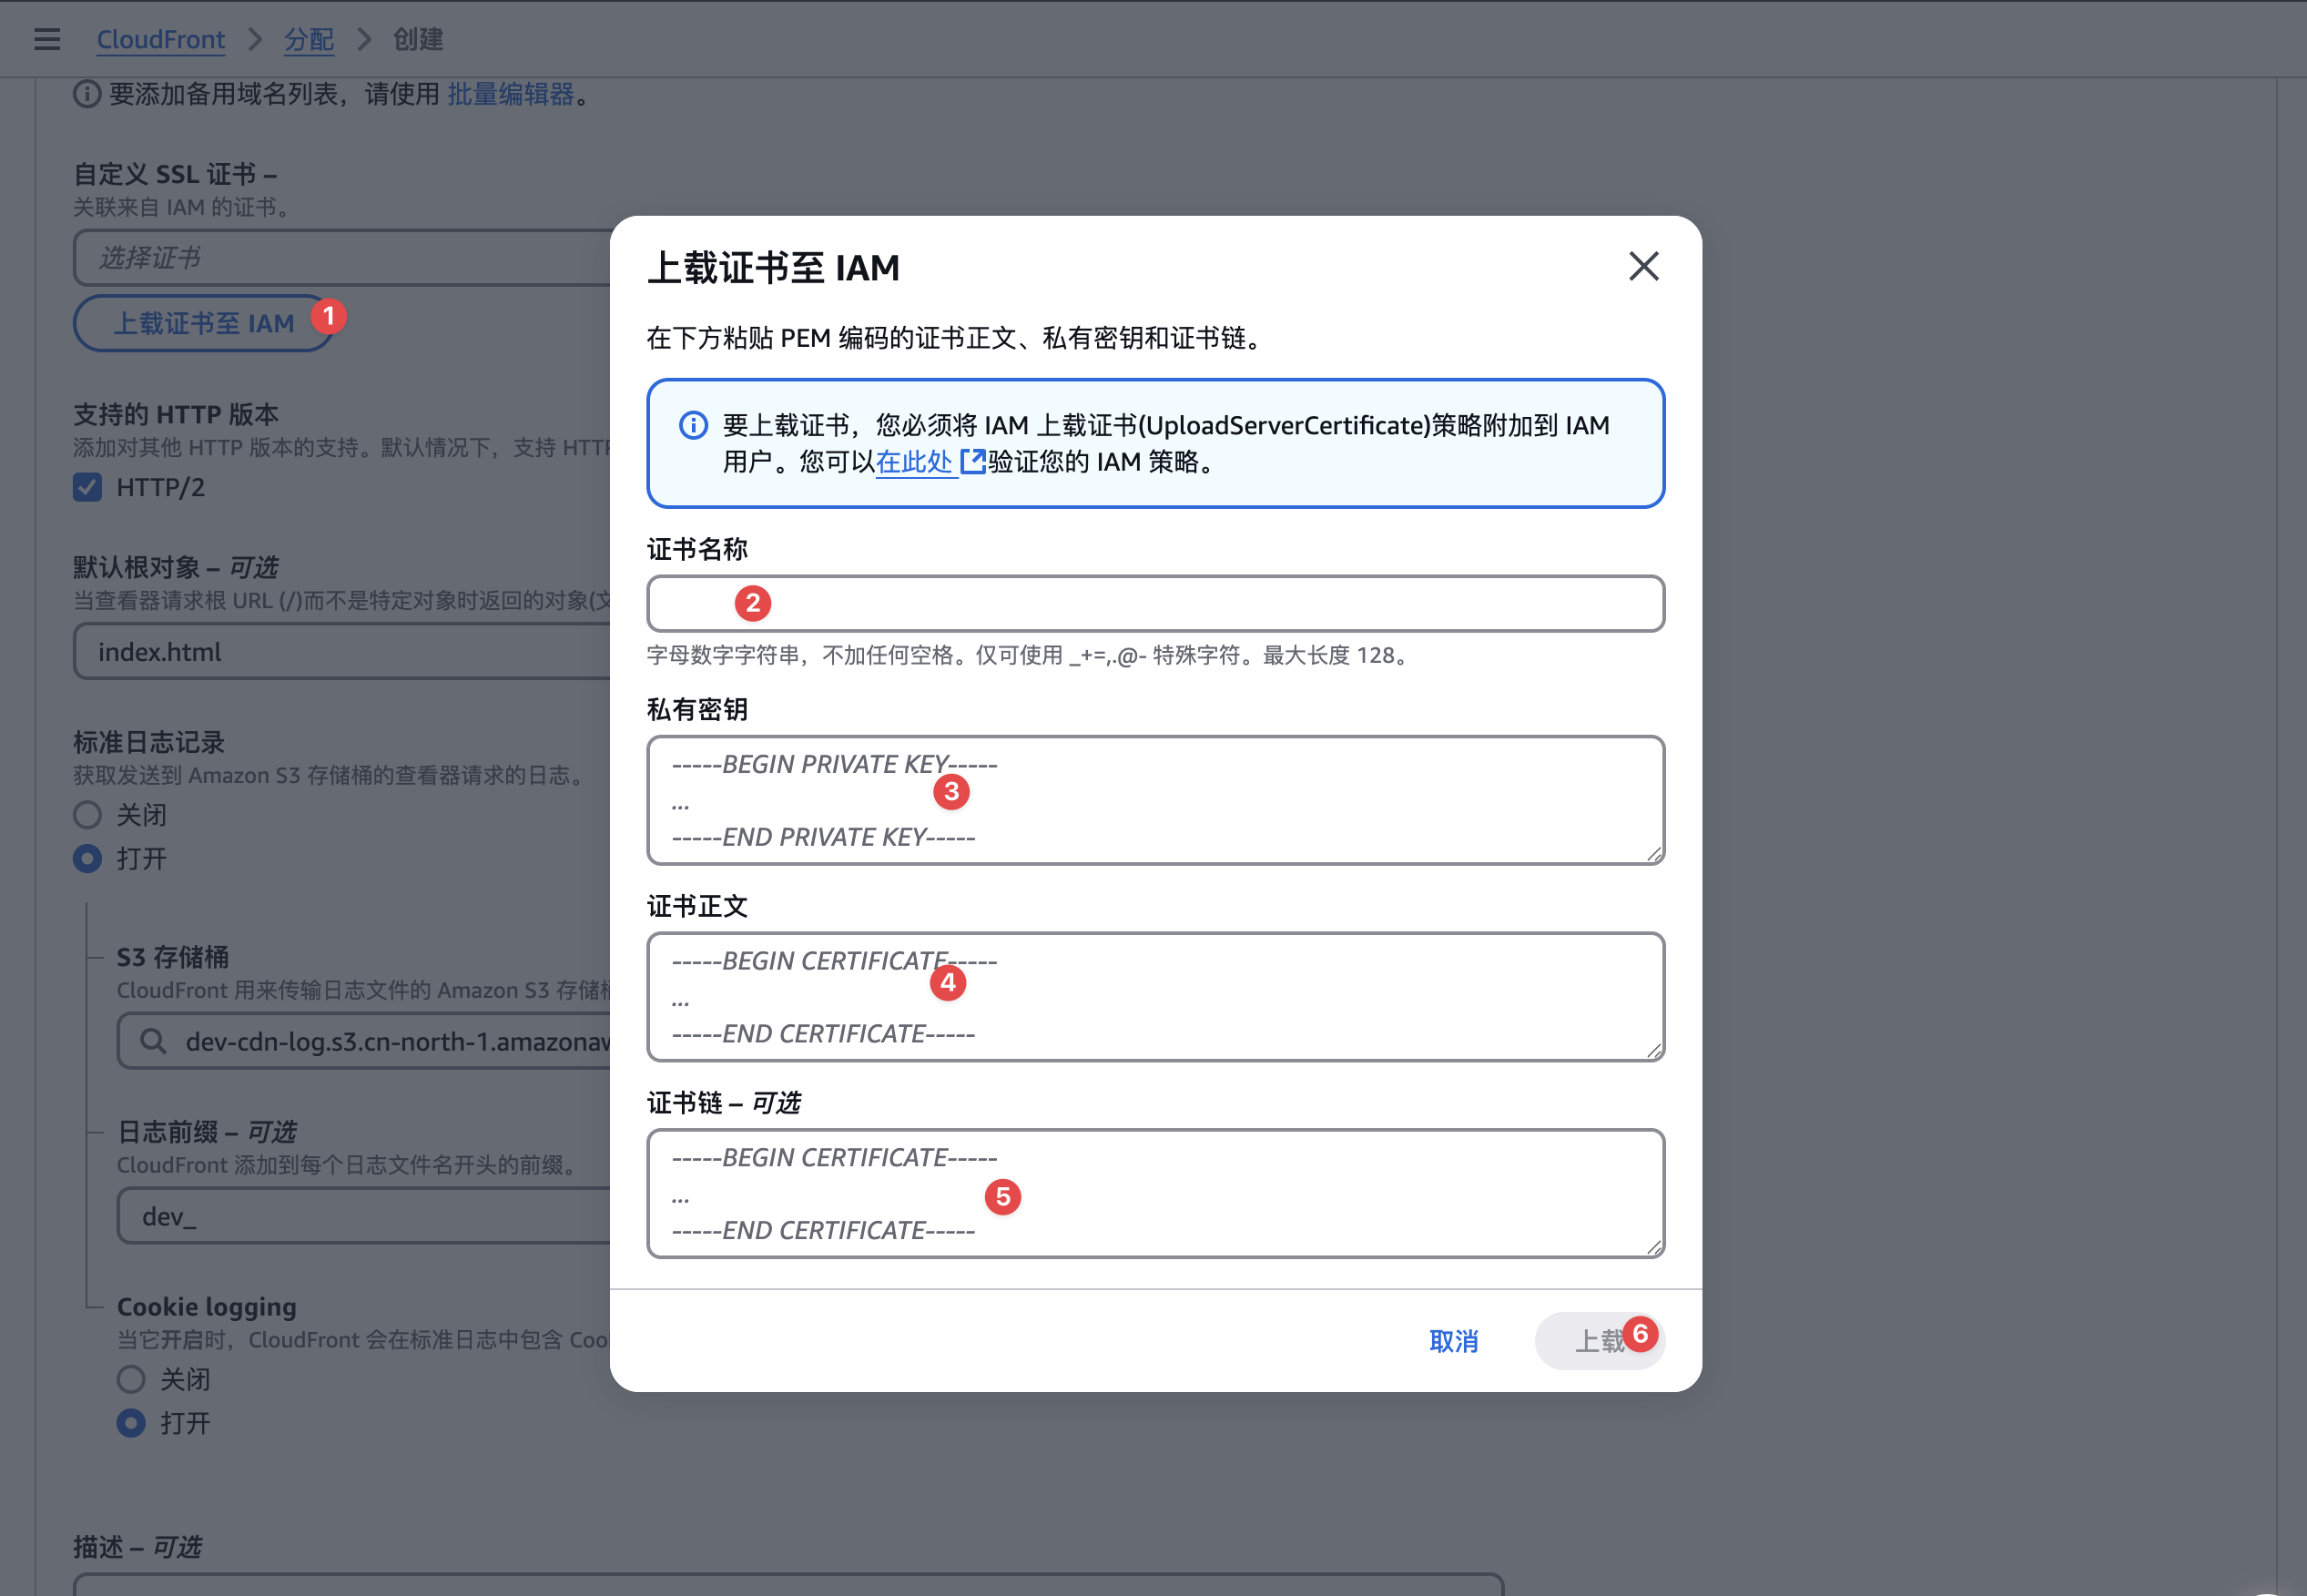Click info icon beside alternate domain hint
The width and height of the screenshot is (2307, 1596).
tap(87, 94)
